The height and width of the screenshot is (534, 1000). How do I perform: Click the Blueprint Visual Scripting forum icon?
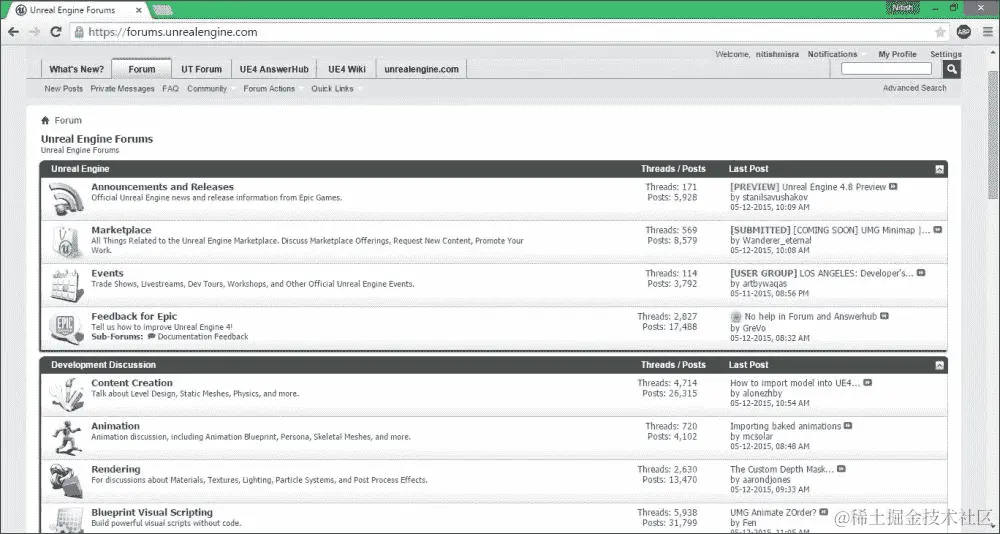pos(66,520)
